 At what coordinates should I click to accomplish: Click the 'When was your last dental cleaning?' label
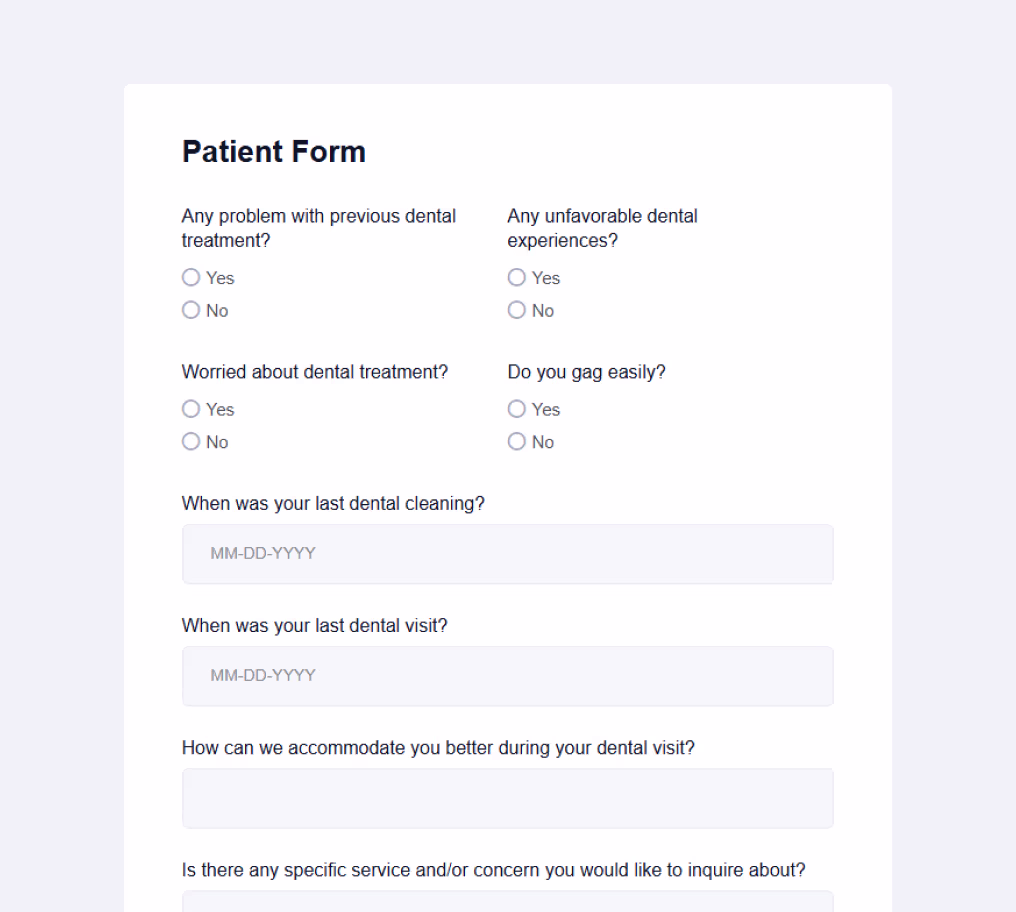tap(333, 504)
